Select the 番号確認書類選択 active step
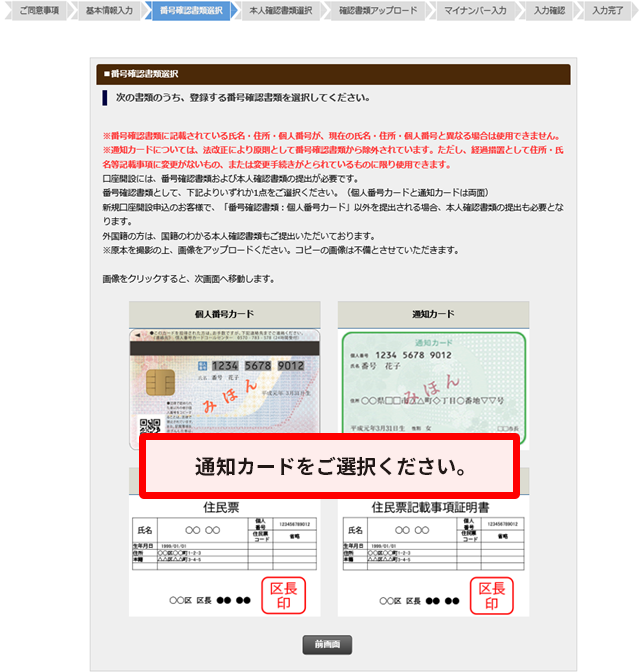Image resolution: width=640 pixels, height=672 pixels. (191, 10)
